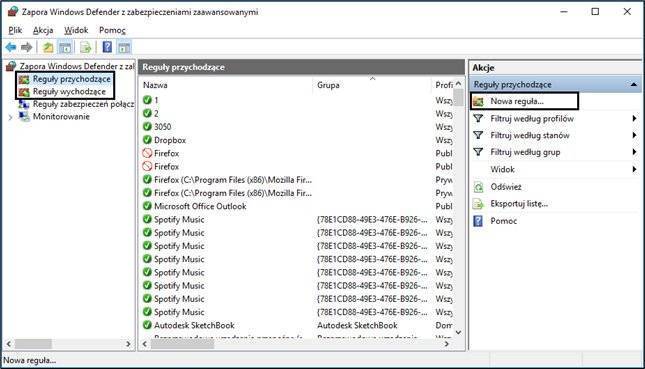Open Filtruj według profilów submenu arrow
645x369 pixels.
(x=634, y=118)
